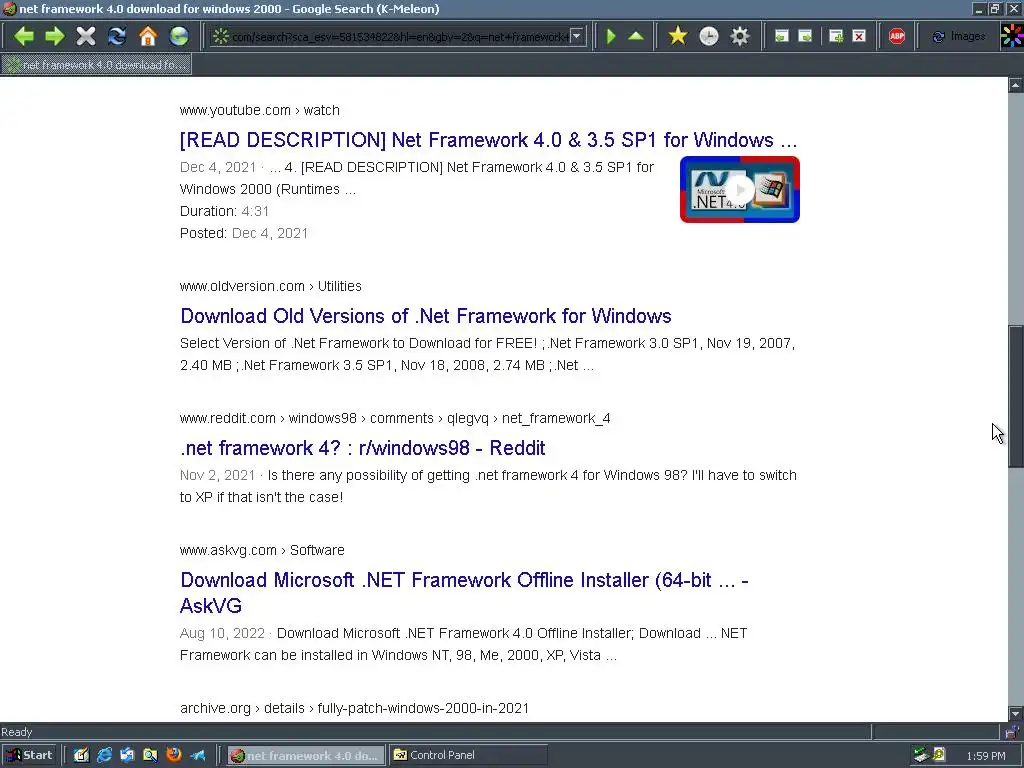Open the home page via the house icon

point(148,36)
